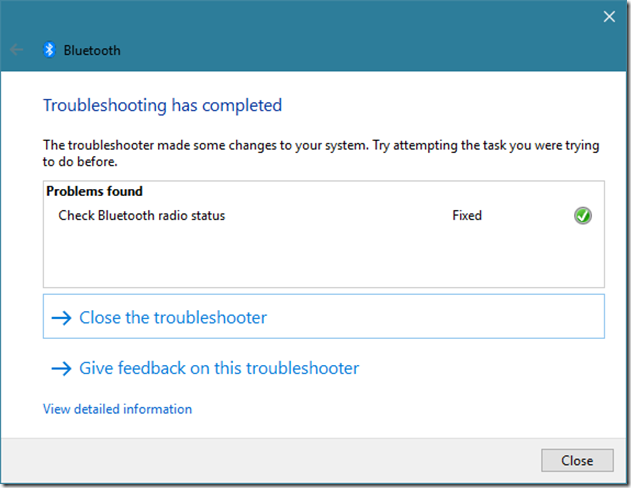Click the Problems found heading

95,191
